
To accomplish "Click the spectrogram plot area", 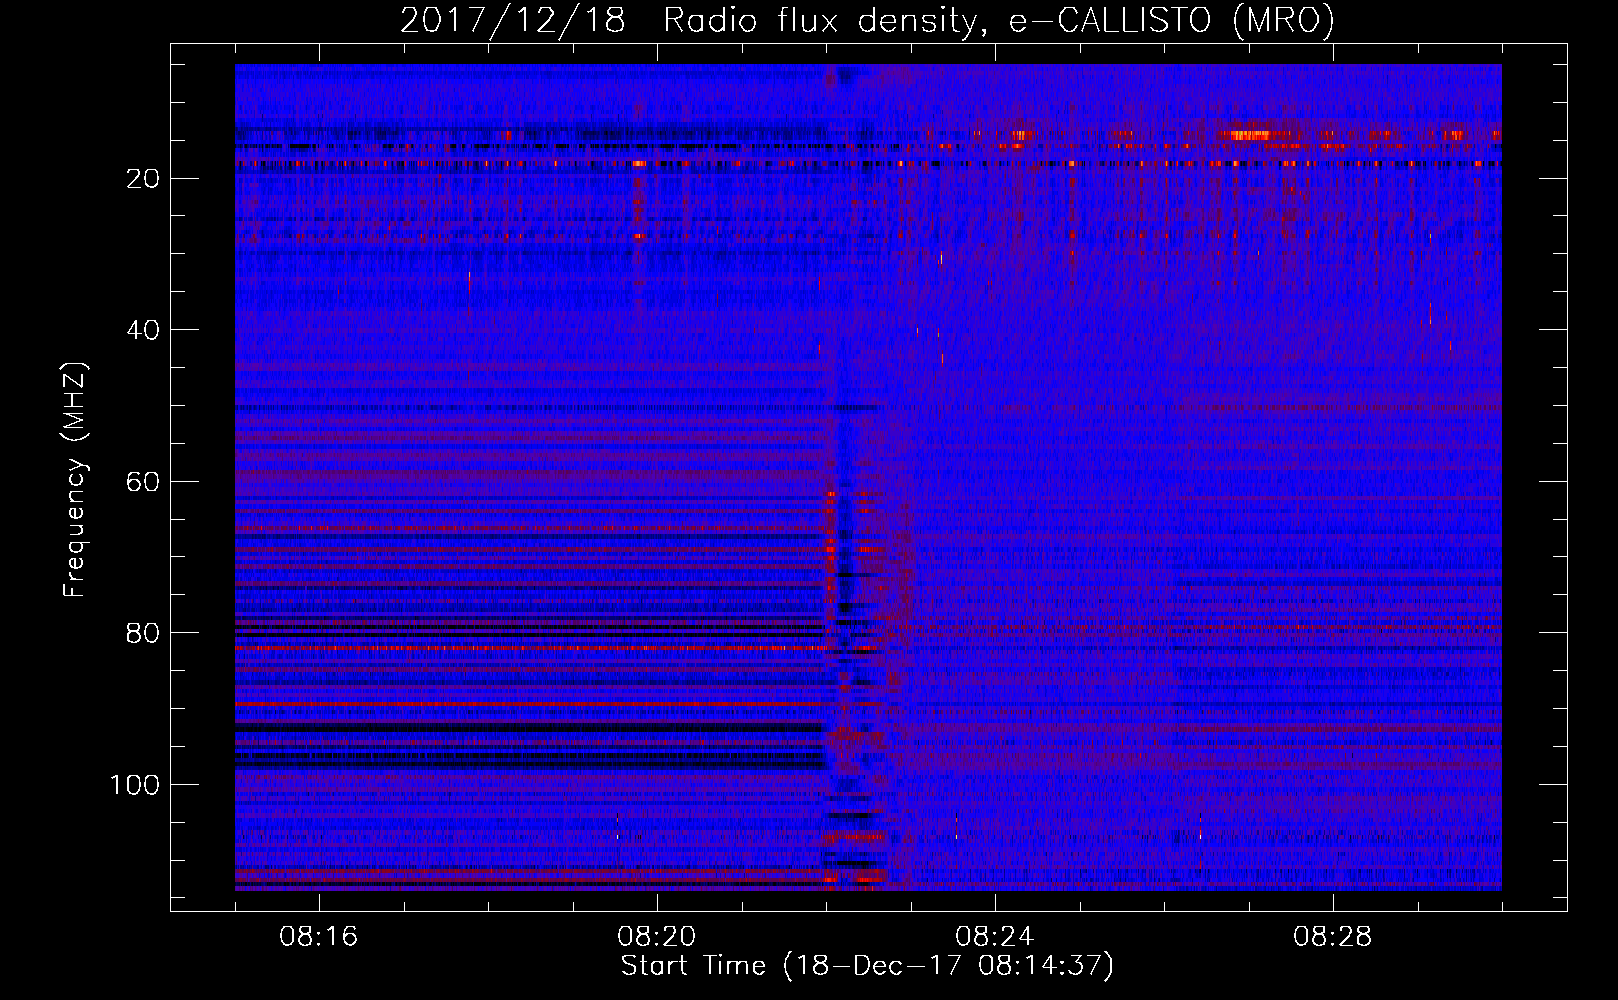I will [x=868, y=477].
